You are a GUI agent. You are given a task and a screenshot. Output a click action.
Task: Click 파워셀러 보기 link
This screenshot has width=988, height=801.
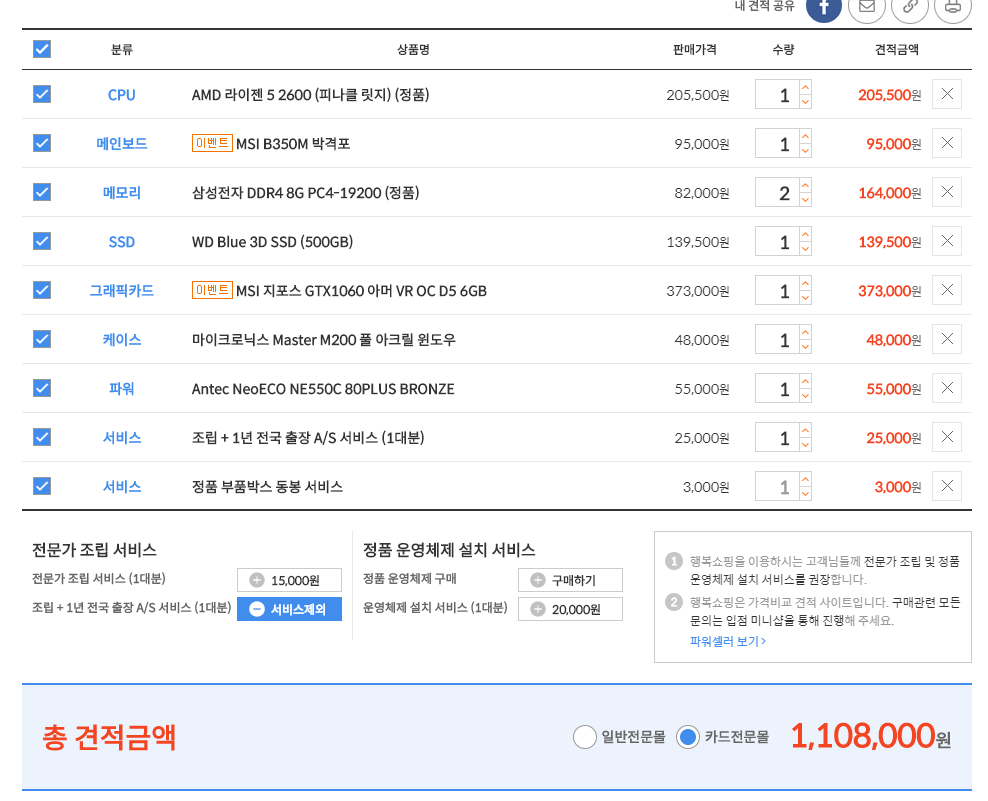pyautogui.click(x=727, y=641)
